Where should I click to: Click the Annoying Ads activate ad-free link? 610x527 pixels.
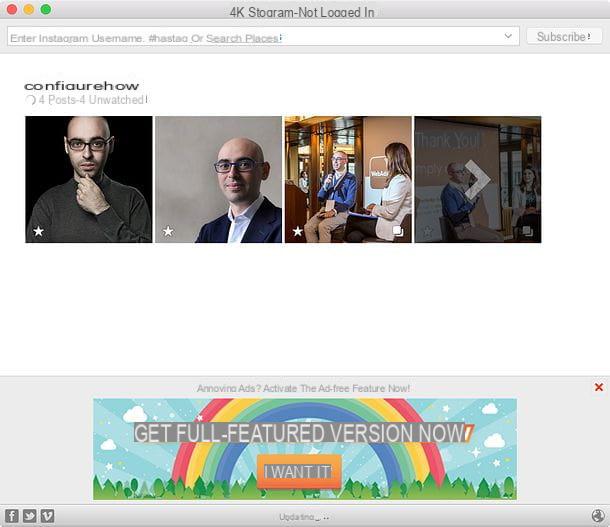(303, 388)
